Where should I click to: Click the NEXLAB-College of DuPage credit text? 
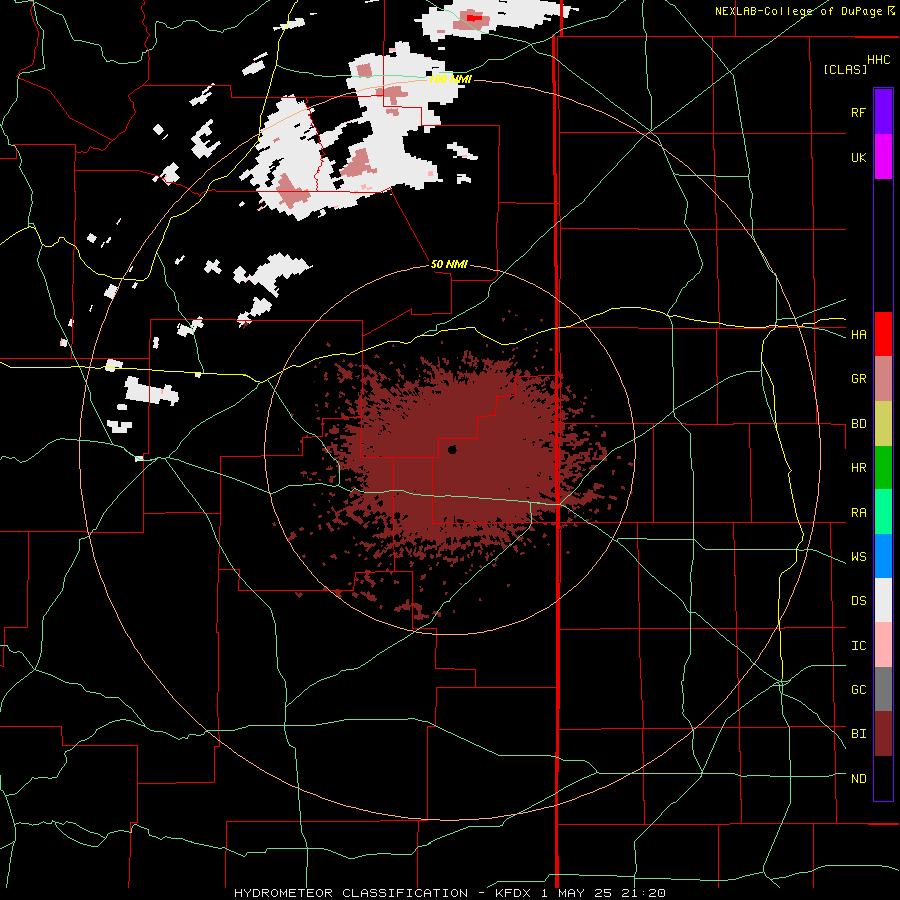[x=798, y=11]
